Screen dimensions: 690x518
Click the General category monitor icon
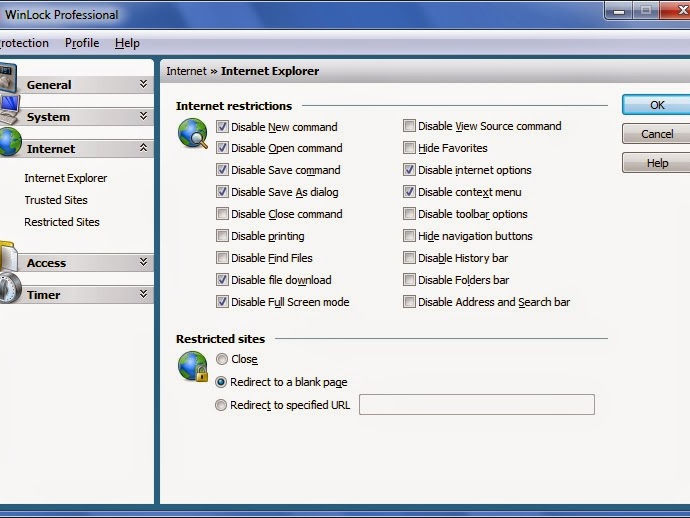(8, 77)
